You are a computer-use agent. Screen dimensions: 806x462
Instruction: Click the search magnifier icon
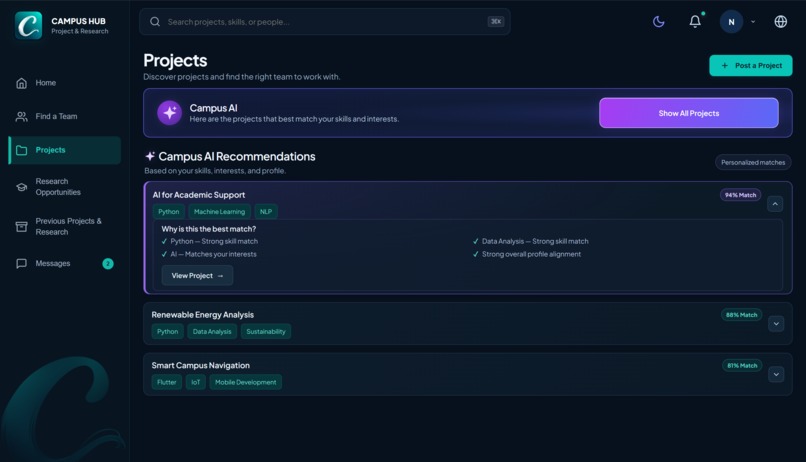155,22
